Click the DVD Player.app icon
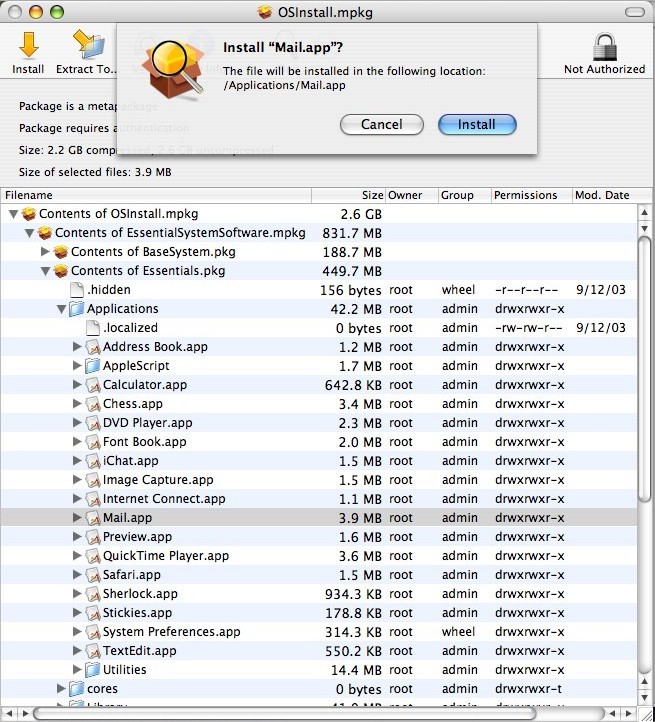The height and width of the screenshot is (722, 655). pos(93,423)
